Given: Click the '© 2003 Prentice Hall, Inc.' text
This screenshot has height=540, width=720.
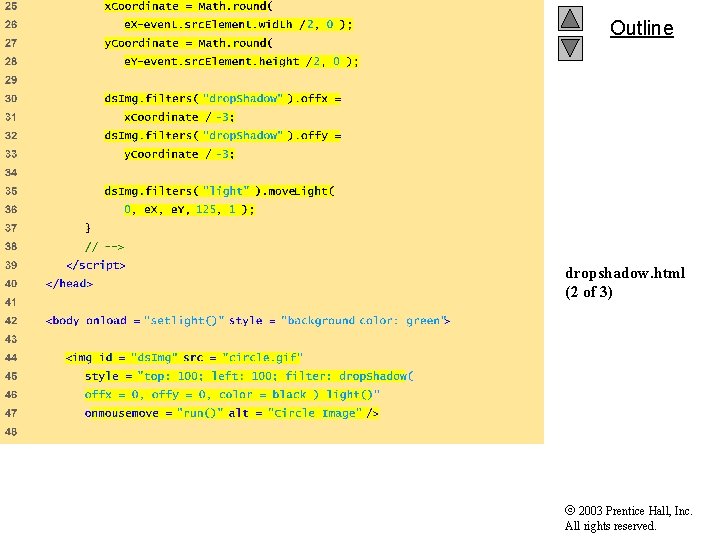Looking at the screenshot, I should (x=628, y=511).
